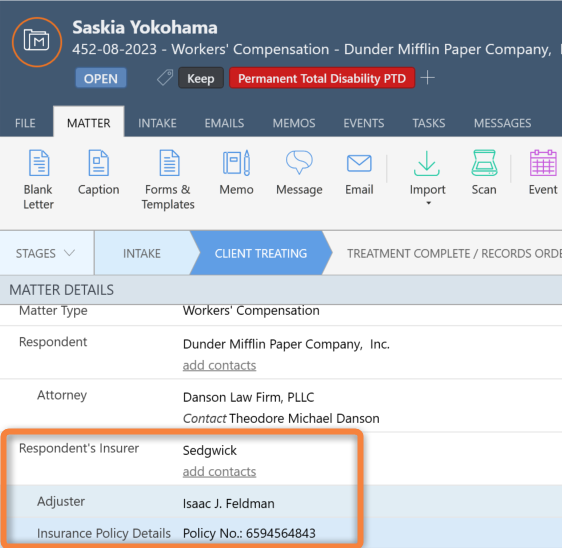The width and height of the screenshot is (562, 548).
Task: Click the Import download icon
Action: click(x=427, y=163)
